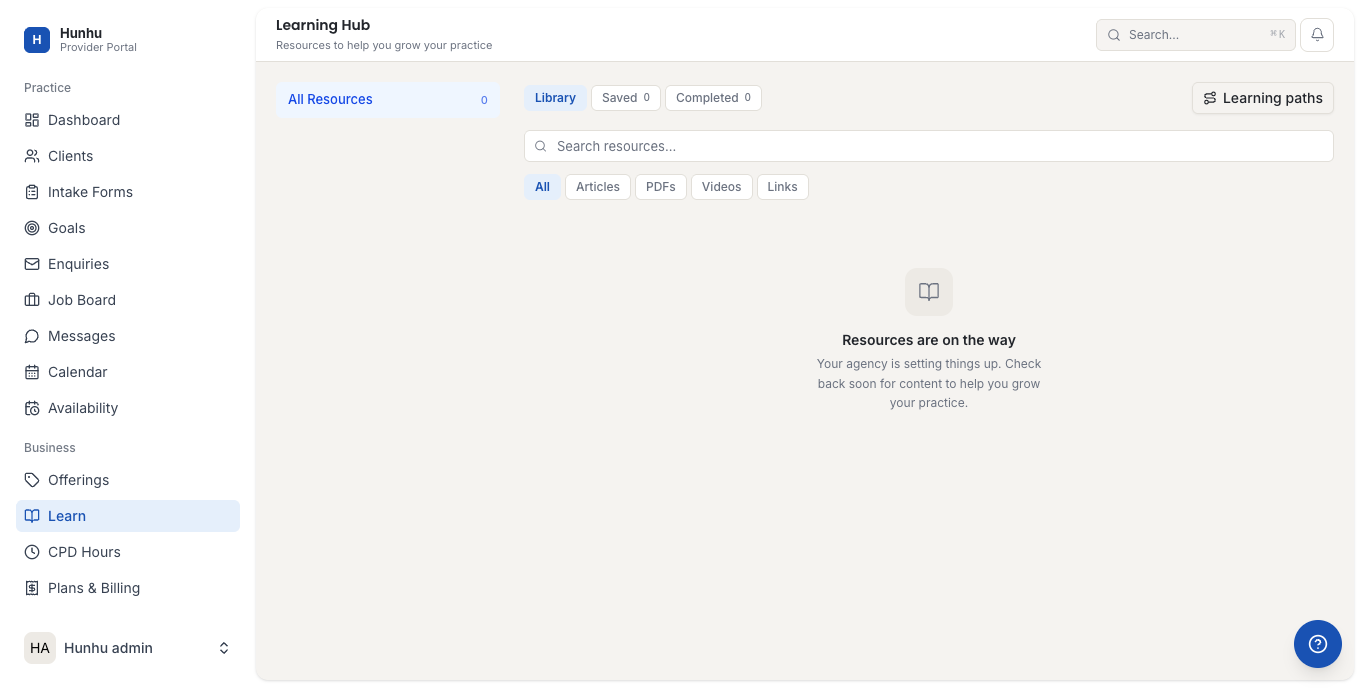1362x688 pixels.
Task: Click the 'Hunhu' name in sidebar header
Action: tap(81, 33)
